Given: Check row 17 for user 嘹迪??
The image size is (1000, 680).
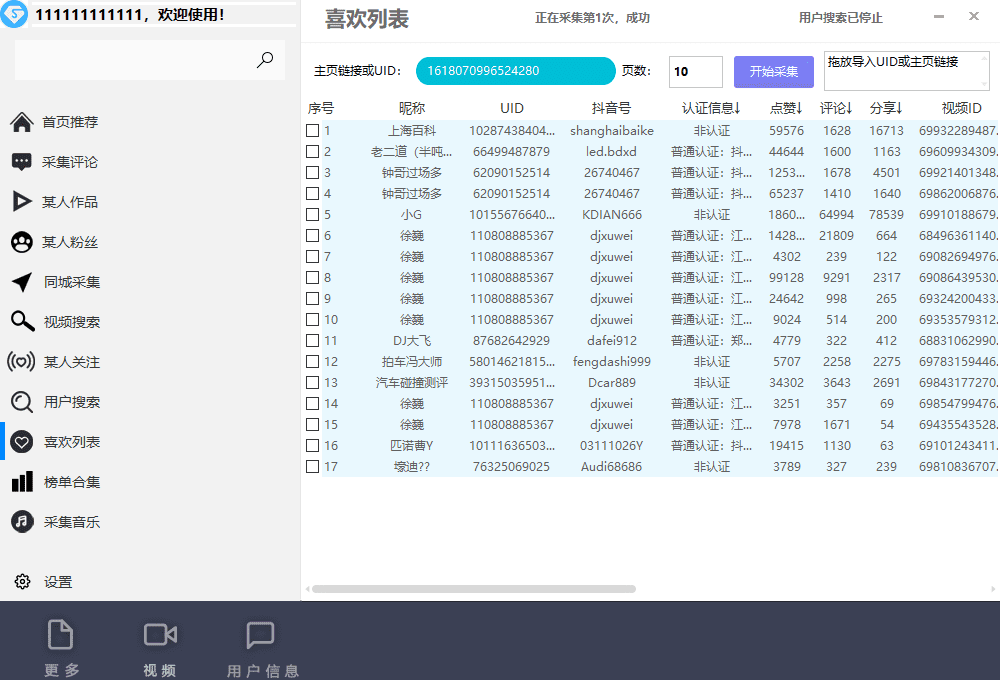Looking at the screenshot, I should (312, 466).
